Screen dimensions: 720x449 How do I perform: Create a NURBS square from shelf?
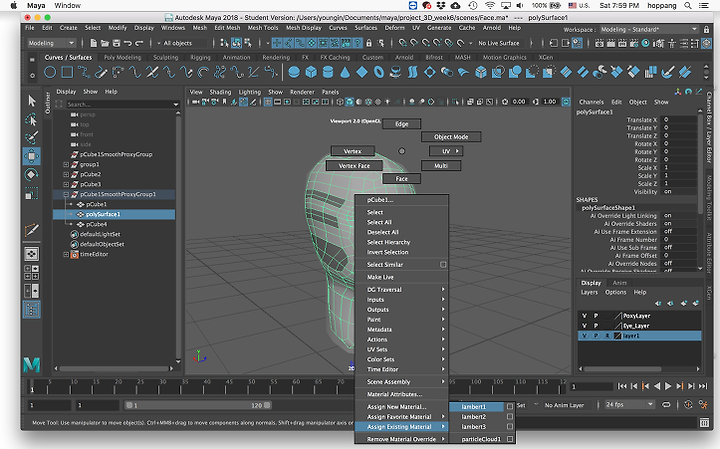click(x=67, y=72)
